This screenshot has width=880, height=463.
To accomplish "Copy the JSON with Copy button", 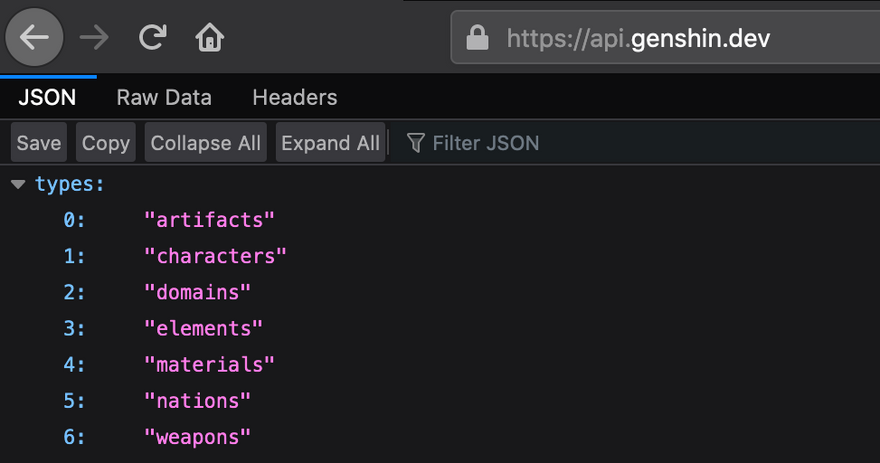I will [x=106, y=143].
